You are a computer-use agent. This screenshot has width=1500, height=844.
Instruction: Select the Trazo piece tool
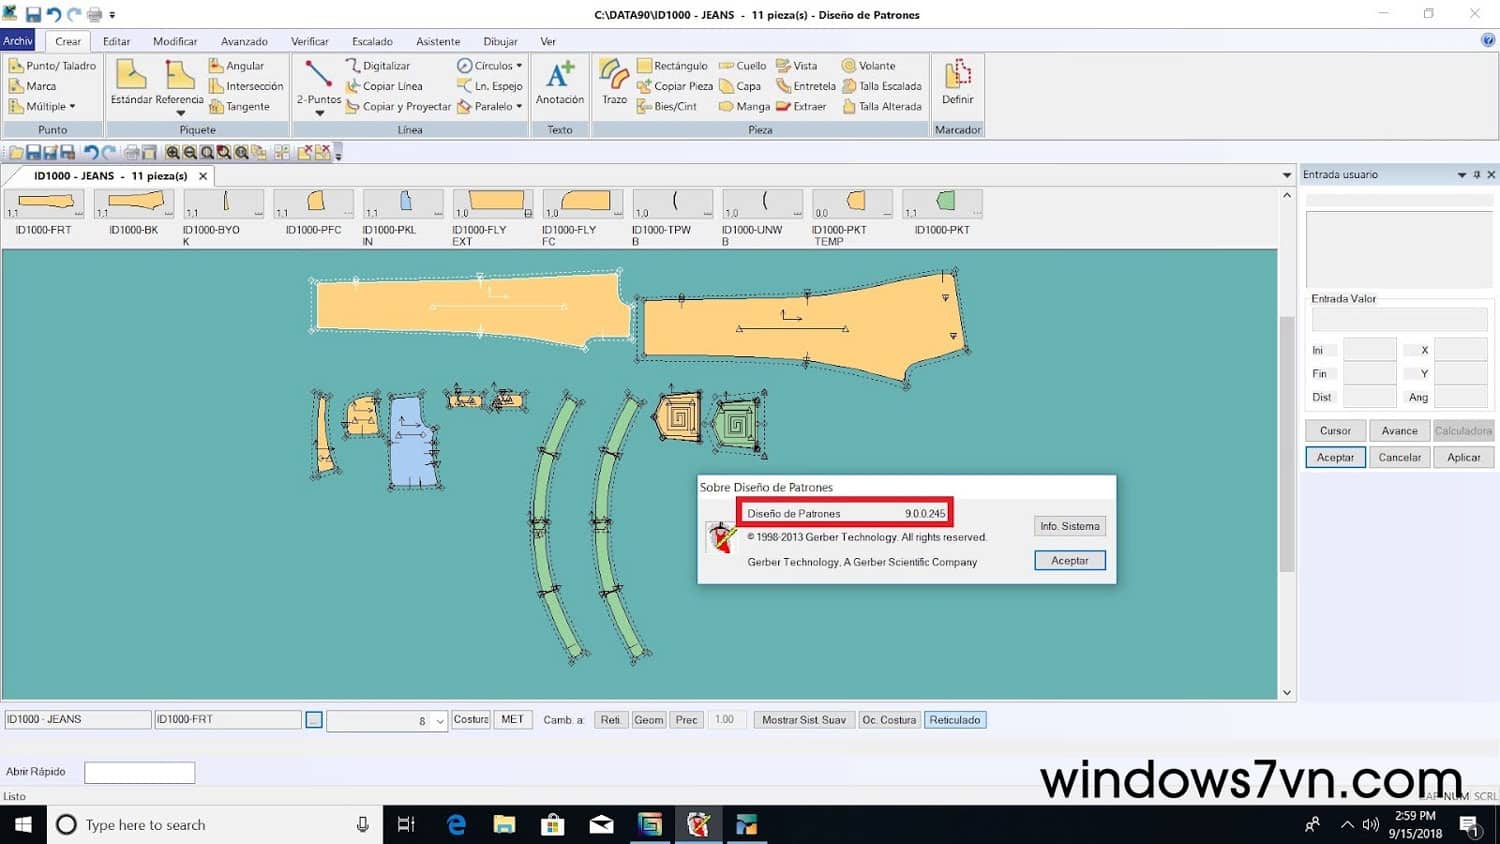point(614,82)
